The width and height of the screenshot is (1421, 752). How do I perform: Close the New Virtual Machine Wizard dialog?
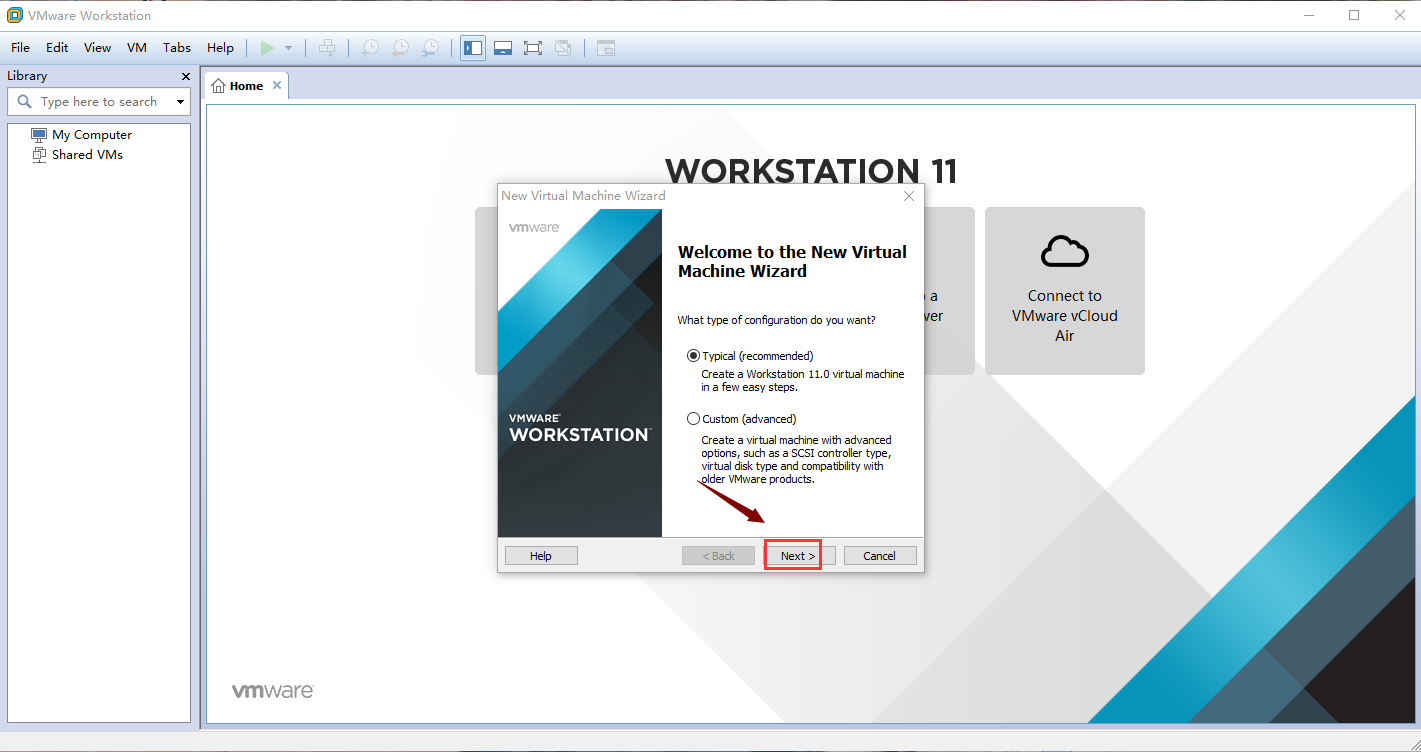click(909, 196)
